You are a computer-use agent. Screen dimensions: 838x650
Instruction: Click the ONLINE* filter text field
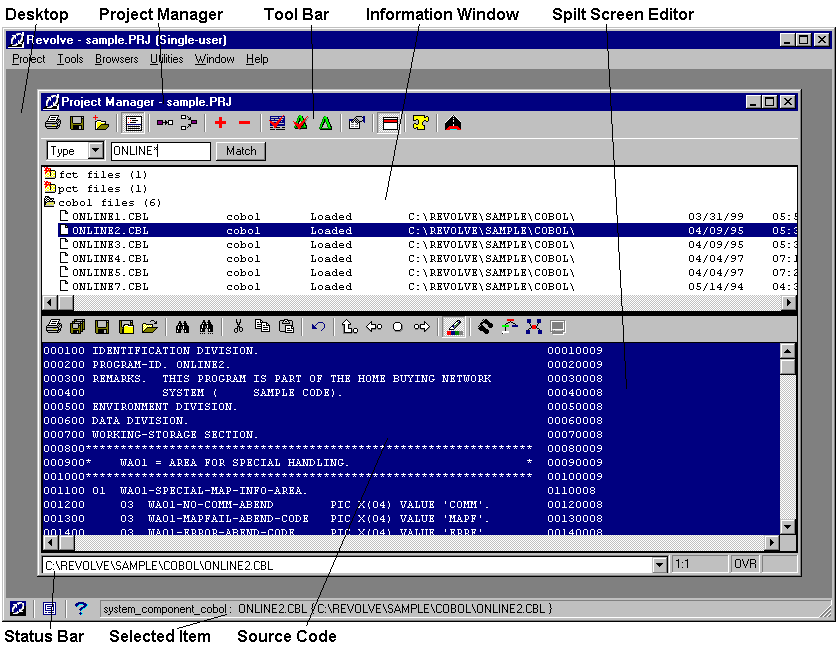160,151
